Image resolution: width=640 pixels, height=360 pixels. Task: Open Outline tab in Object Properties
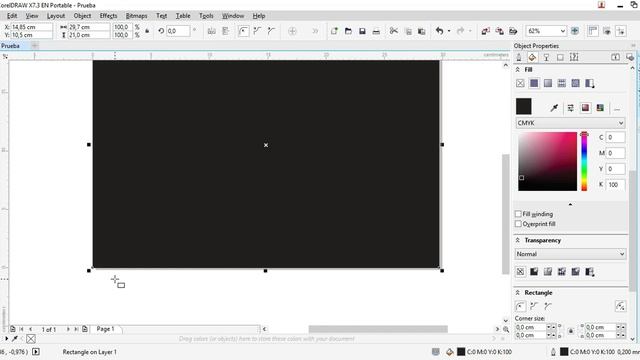point(519,57)
